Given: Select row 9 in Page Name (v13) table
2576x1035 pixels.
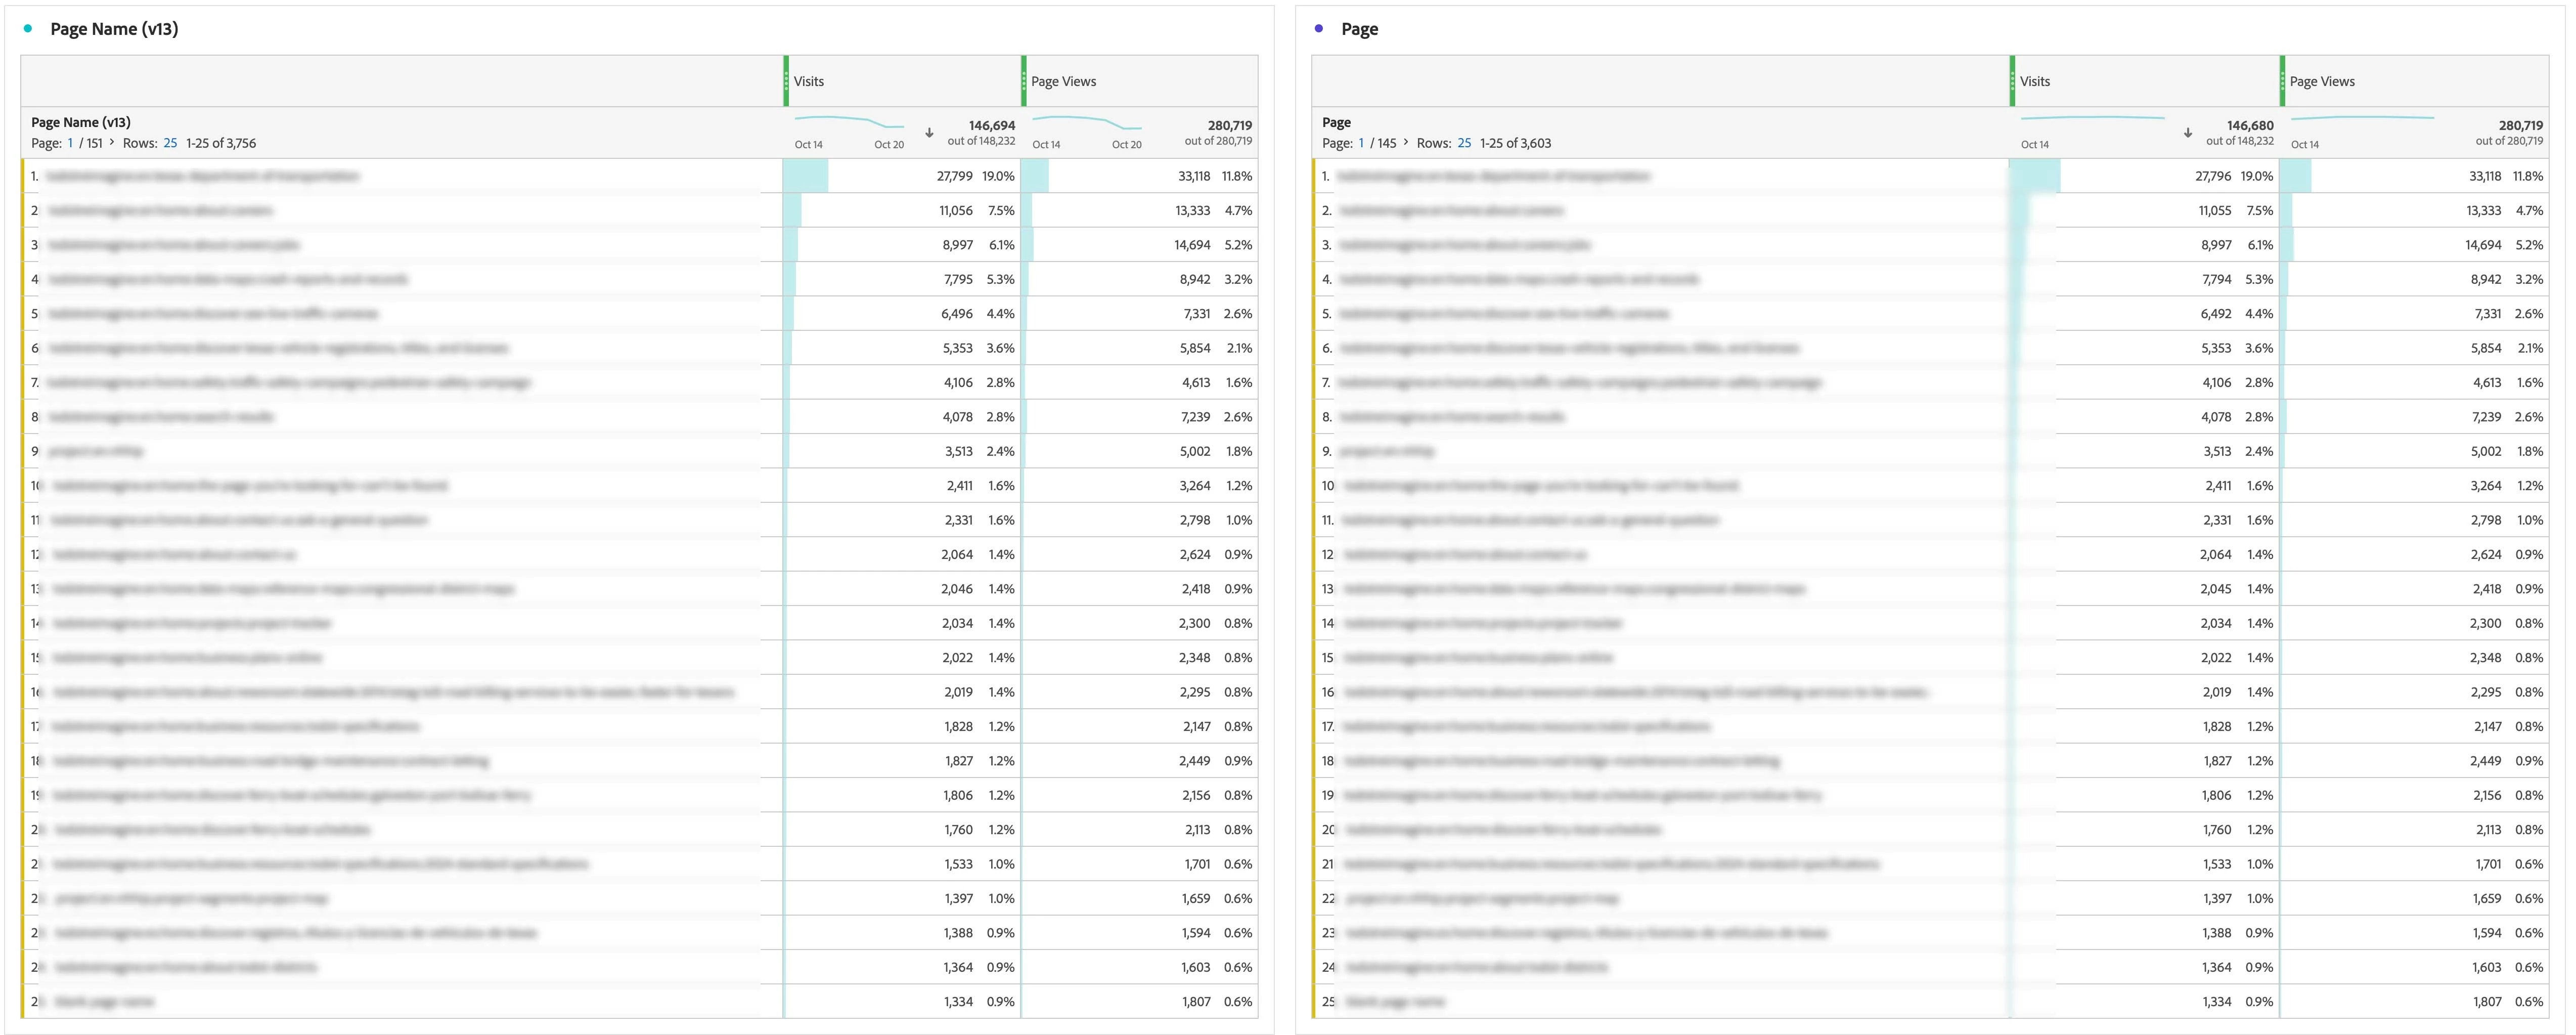Looking at the screenshot, I should pos(96,451).
